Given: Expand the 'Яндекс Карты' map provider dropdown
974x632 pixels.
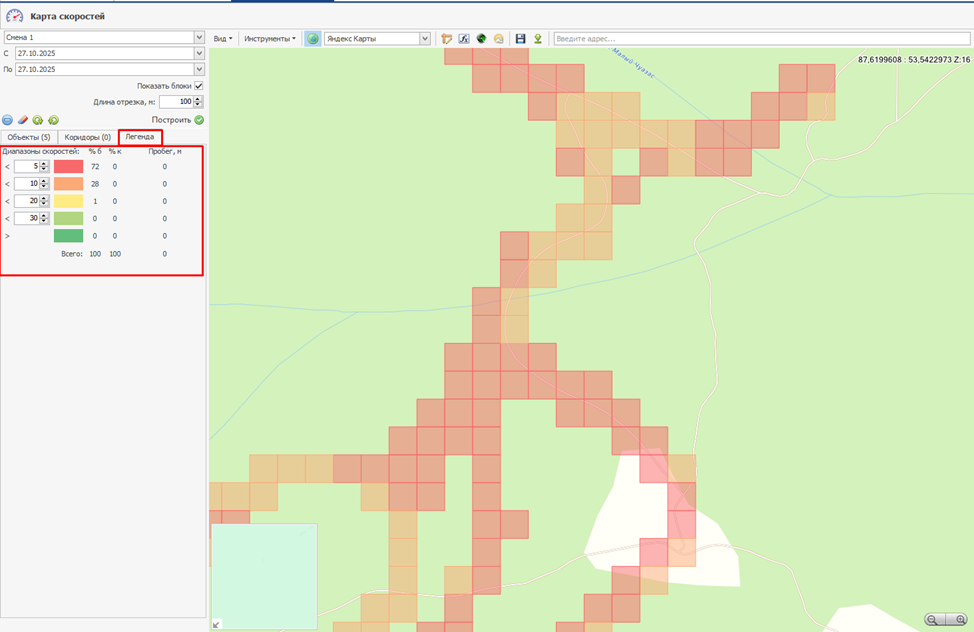Looking at the screenshot, I should click(425, 38).
